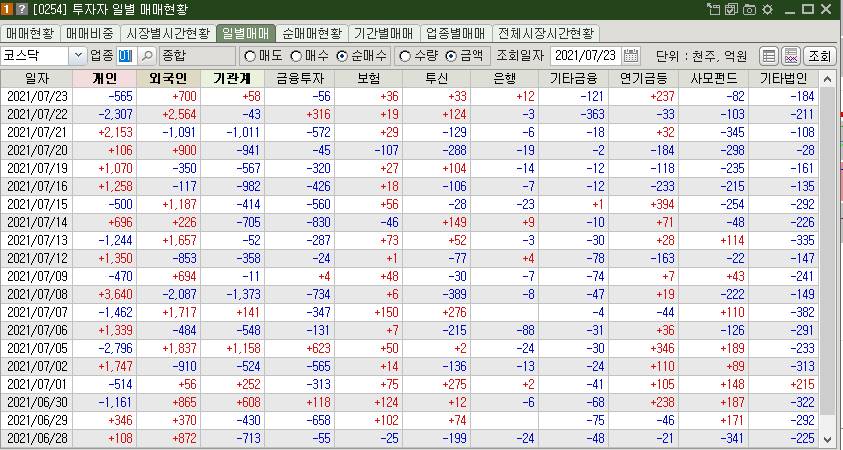Open settings via the gear icon
Screen dimensions: 843x450
click(x=767, y=9)
